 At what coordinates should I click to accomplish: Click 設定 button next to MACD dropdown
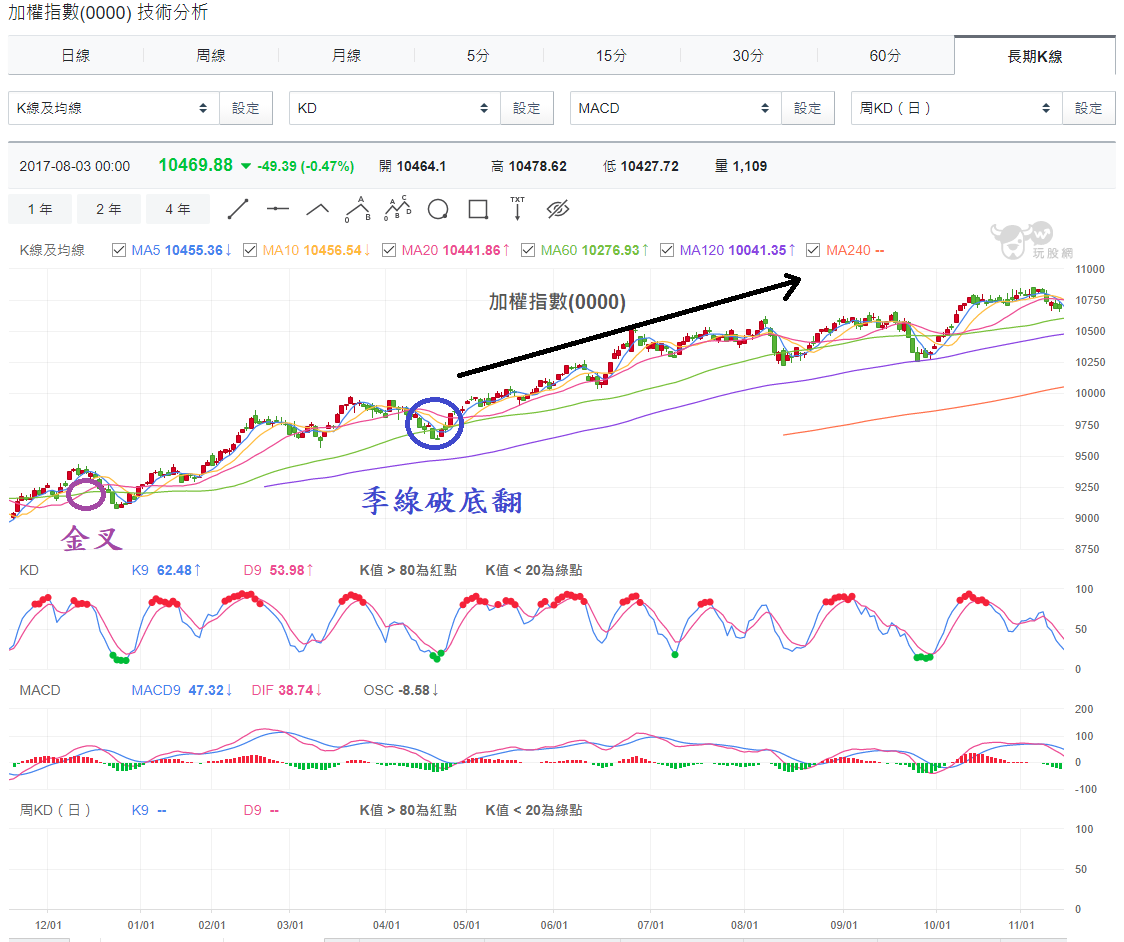click(808, 108)
